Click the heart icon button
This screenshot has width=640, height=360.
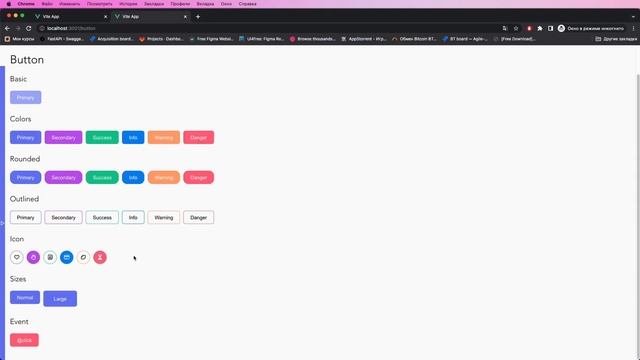pos(17,257)
